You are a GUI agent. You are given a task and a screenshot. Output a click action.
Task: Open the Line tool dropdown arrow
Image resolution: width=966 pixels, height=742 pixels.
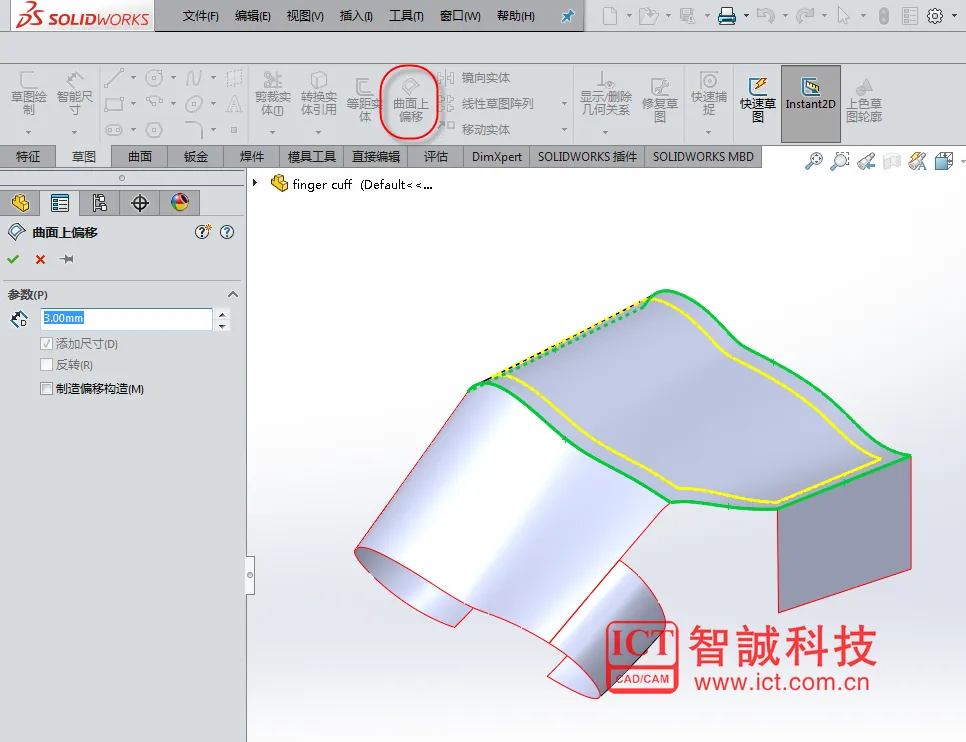133,78
